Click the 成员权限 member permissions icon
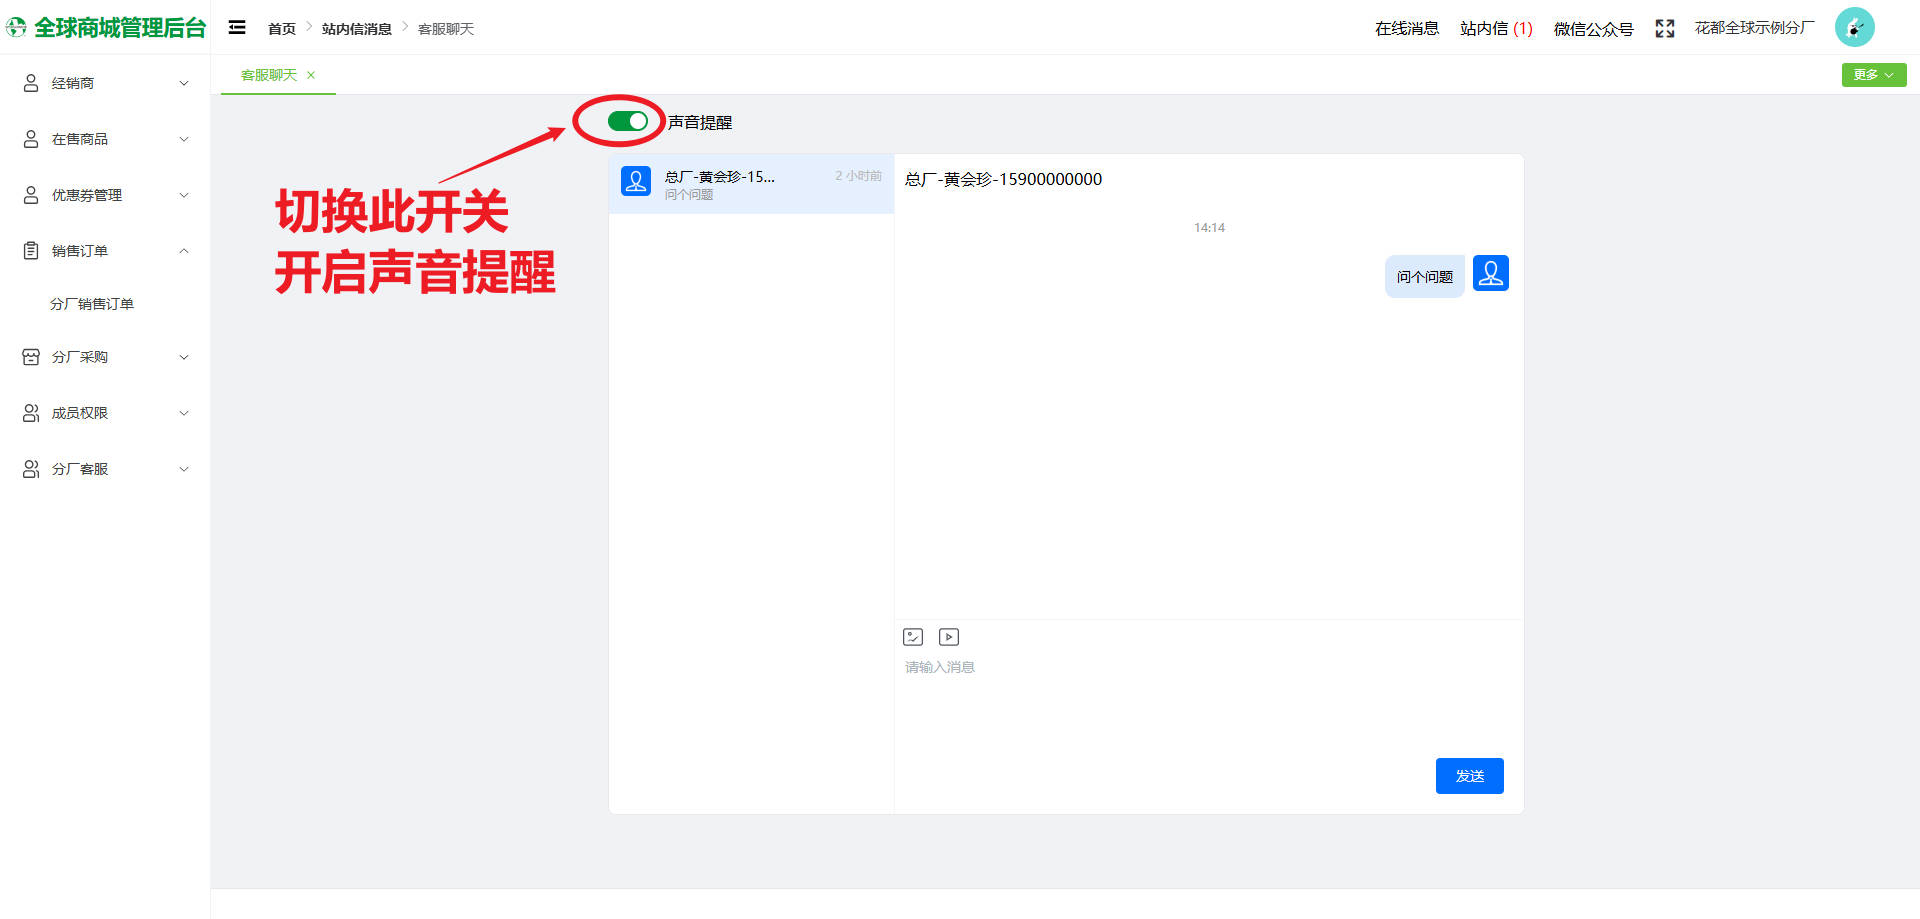This screenshot has width=1920, height=919. point(29,412)
